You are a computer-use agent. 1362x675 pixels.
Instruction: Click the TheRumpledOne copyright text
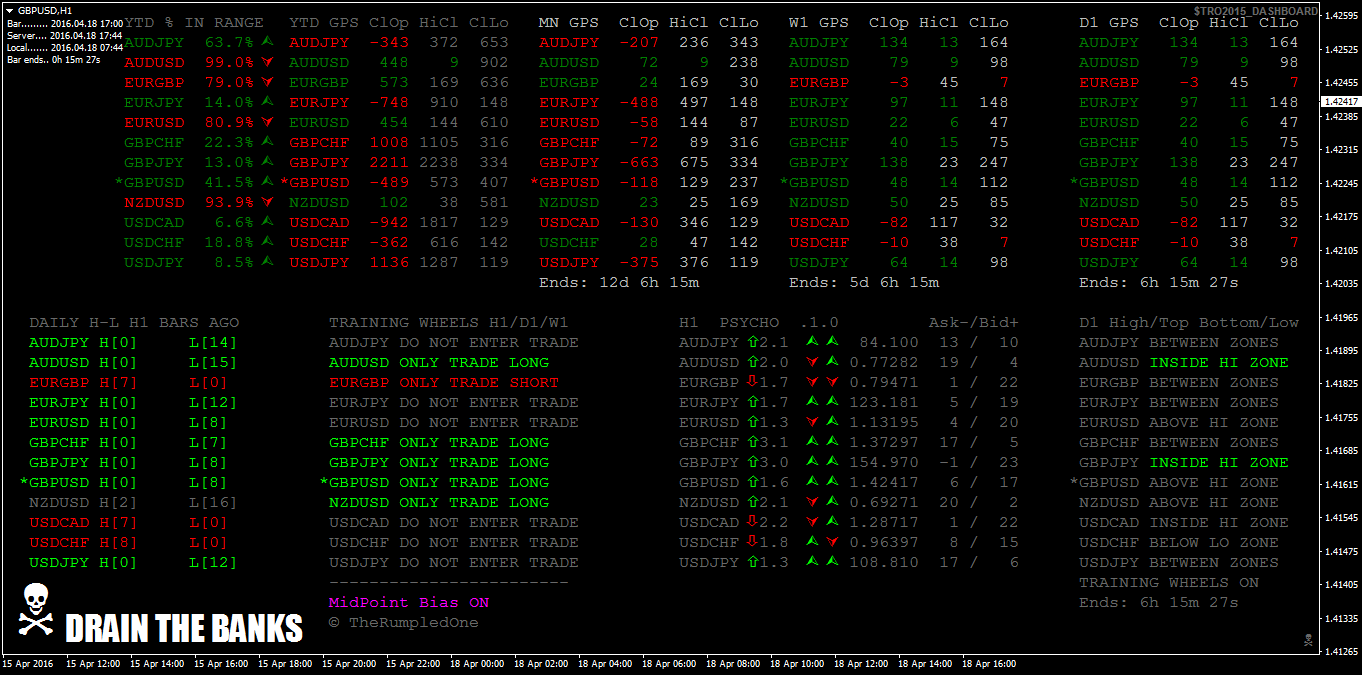click(403, 623)
